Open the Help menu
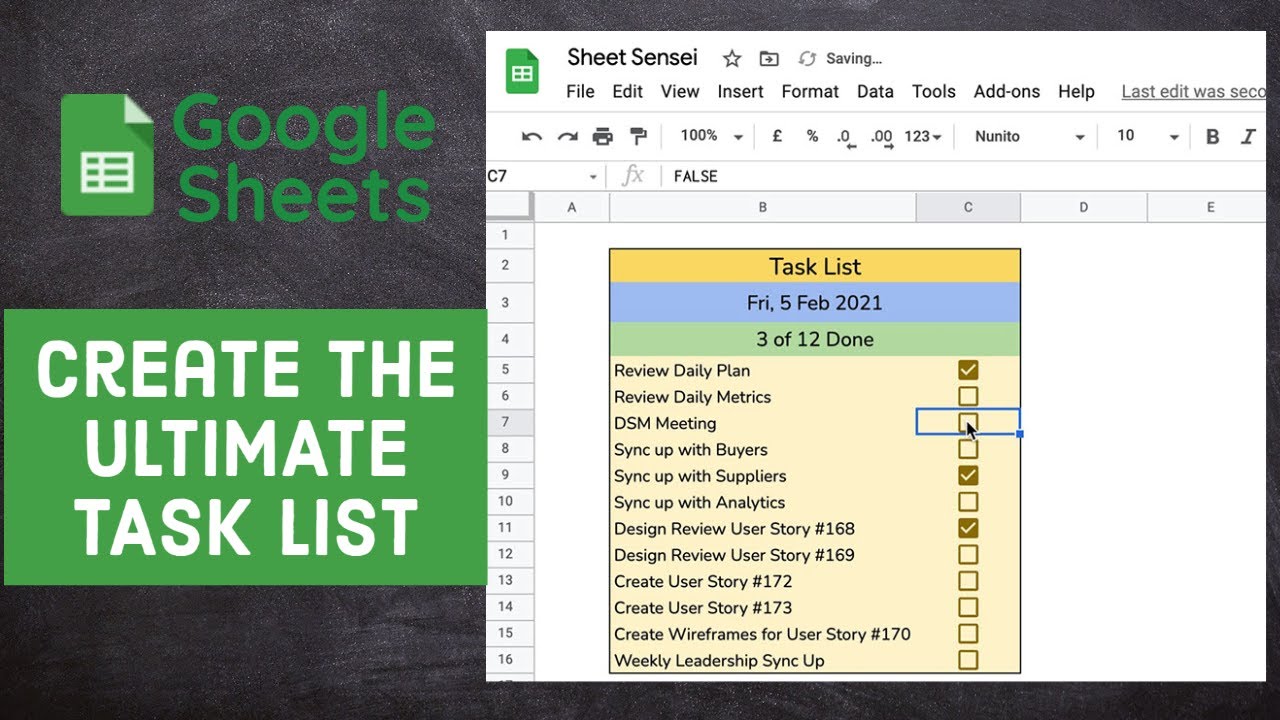1280x720 pixels. pos(1076,91)
